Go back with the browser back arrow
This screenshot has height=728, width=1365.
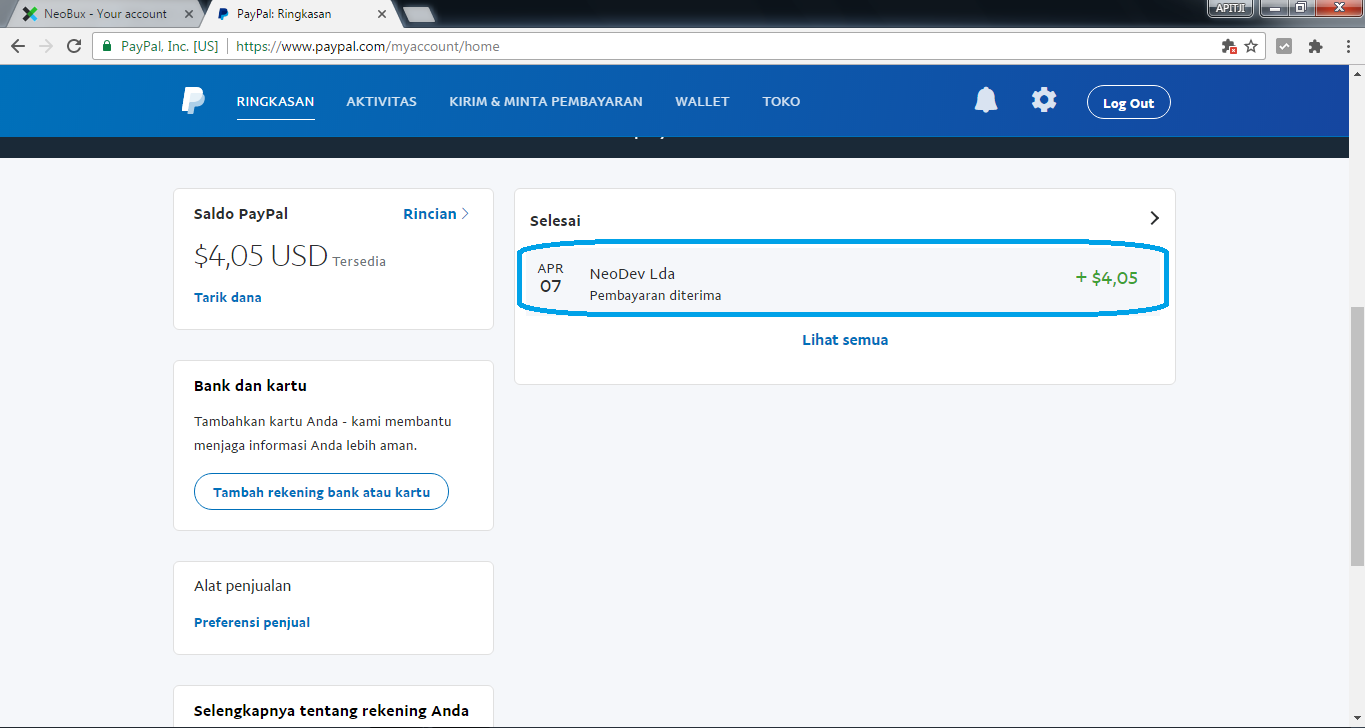click(18, 46)
